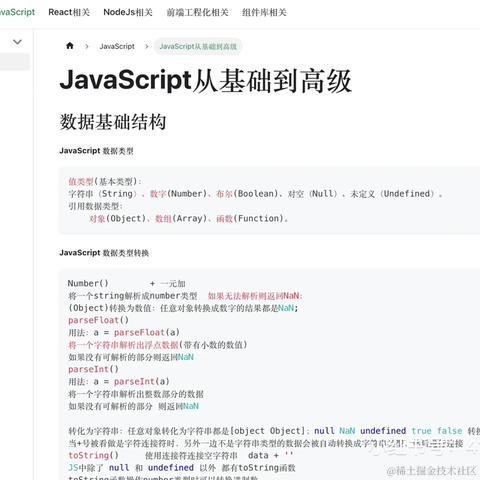This screenshot has width=480, height=480.
Task: Click the JavaScript从基础到高级 breadcrumb pill
Action: [x=198, y=46]
